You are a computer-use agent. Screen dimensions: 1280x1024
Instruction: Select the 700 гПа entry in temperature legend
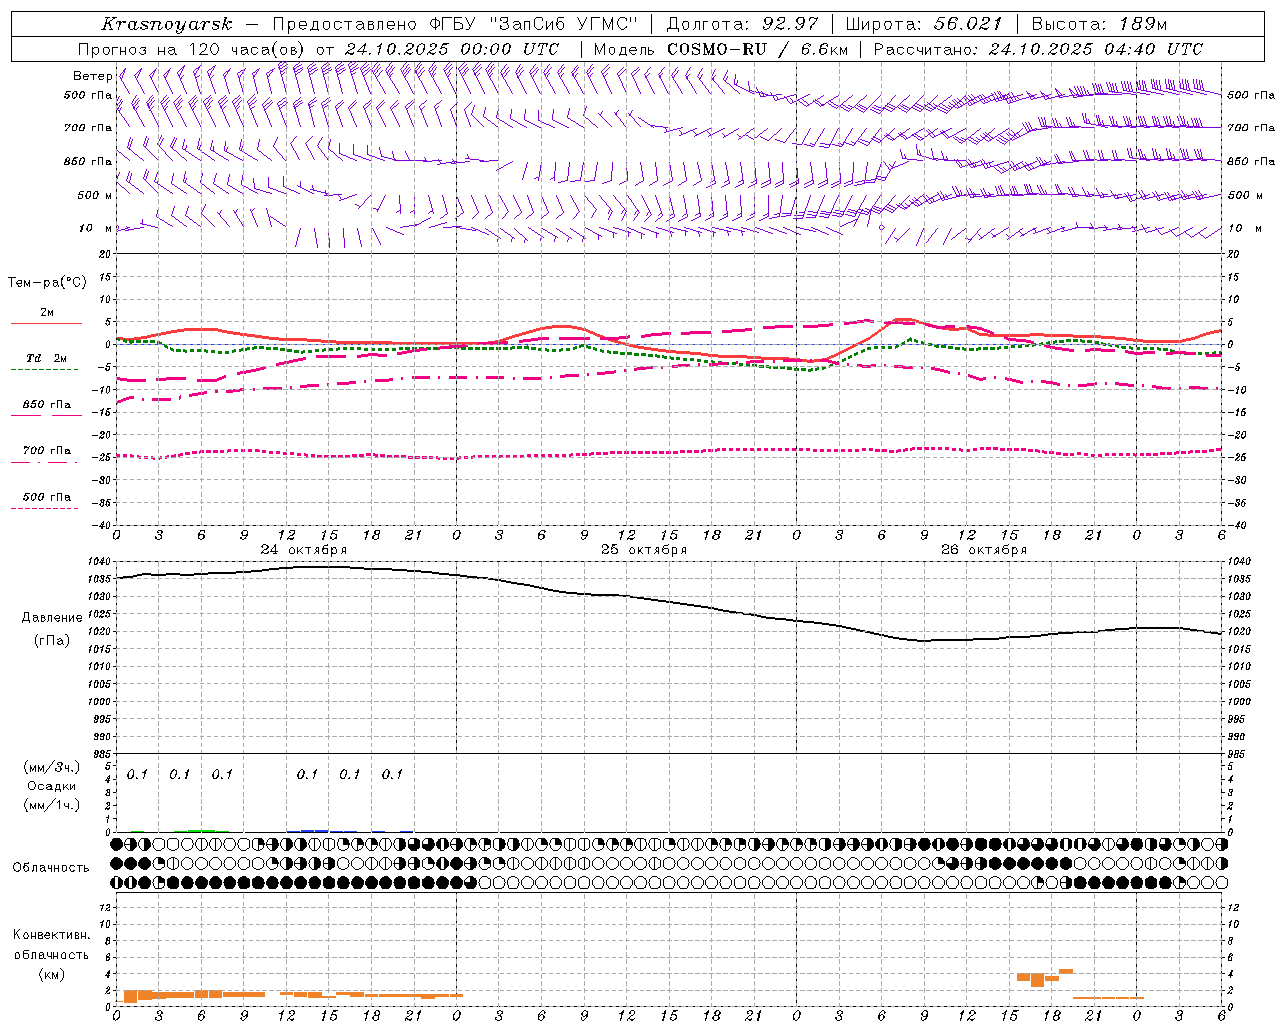click(x=47, y=451)
